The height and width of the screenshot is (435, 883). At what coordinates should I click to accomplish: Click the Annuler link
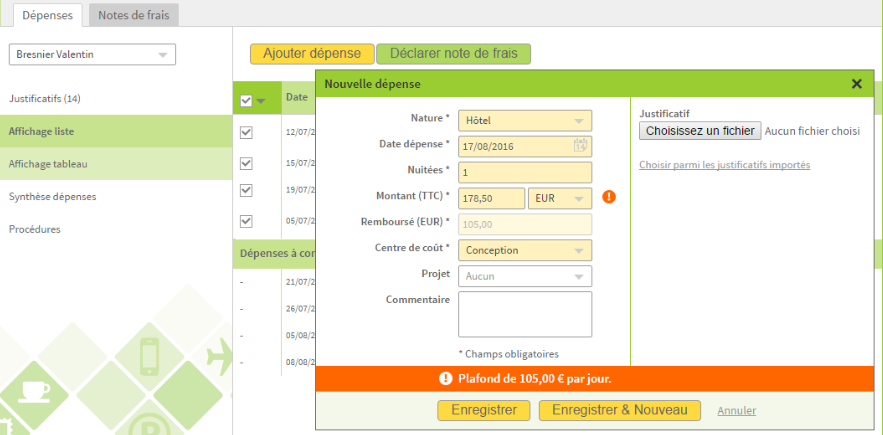tap(737, 411)
